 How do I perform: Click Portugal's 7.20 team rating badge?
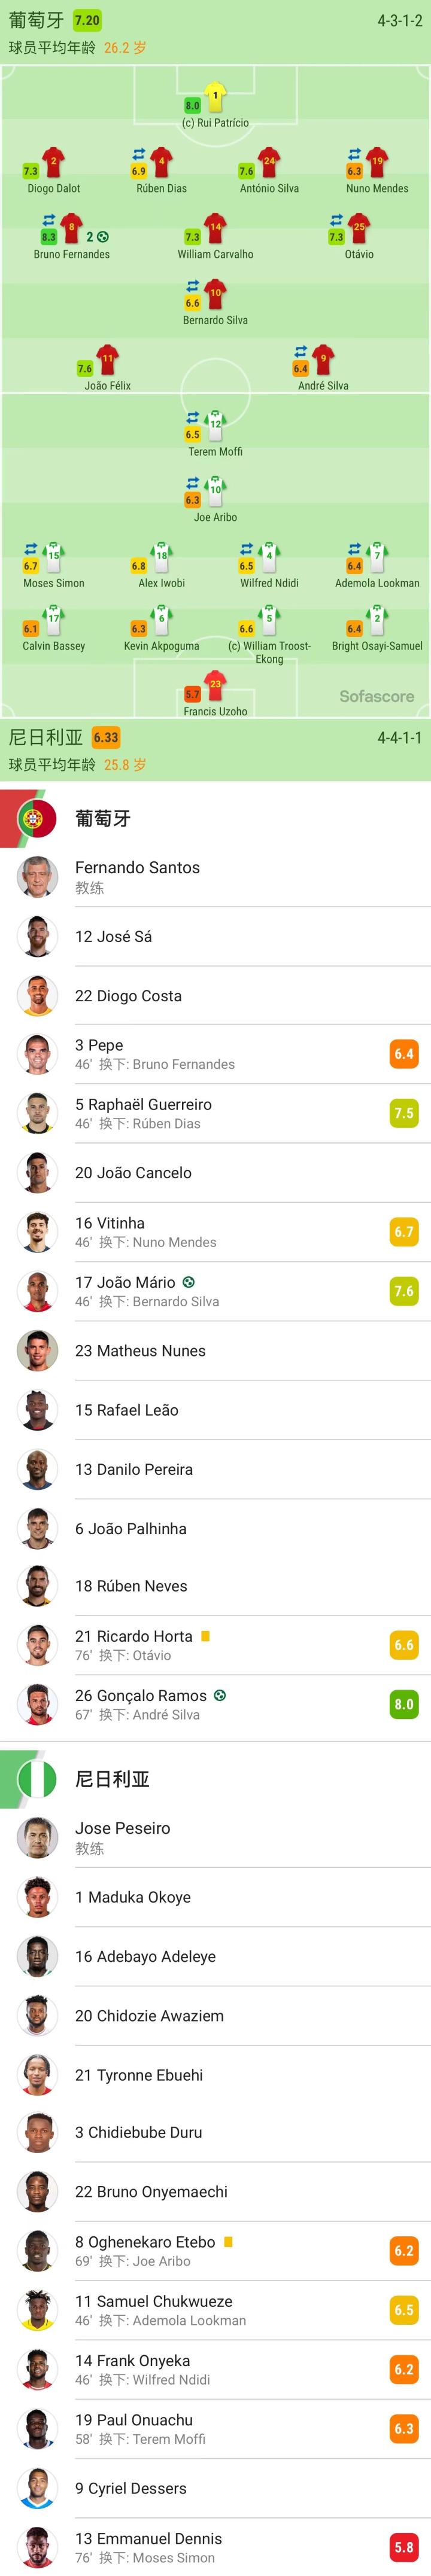(87, 20)
